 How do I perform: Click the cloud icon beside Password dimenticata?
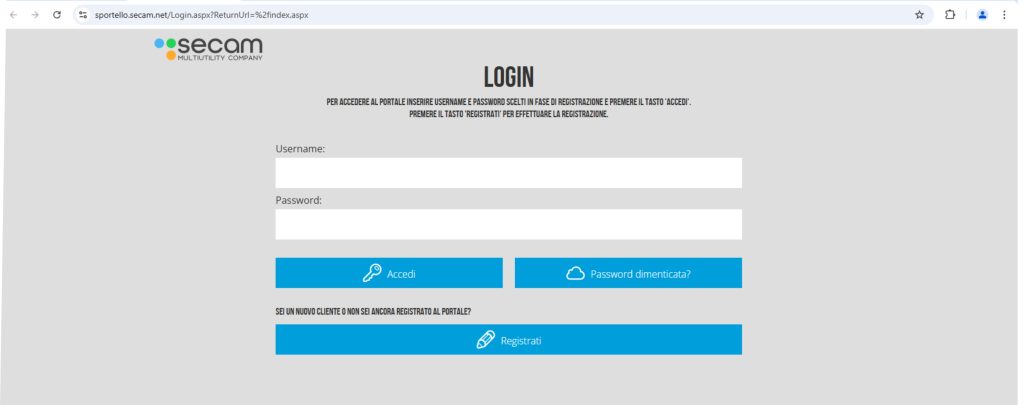[x=575, y=273]
